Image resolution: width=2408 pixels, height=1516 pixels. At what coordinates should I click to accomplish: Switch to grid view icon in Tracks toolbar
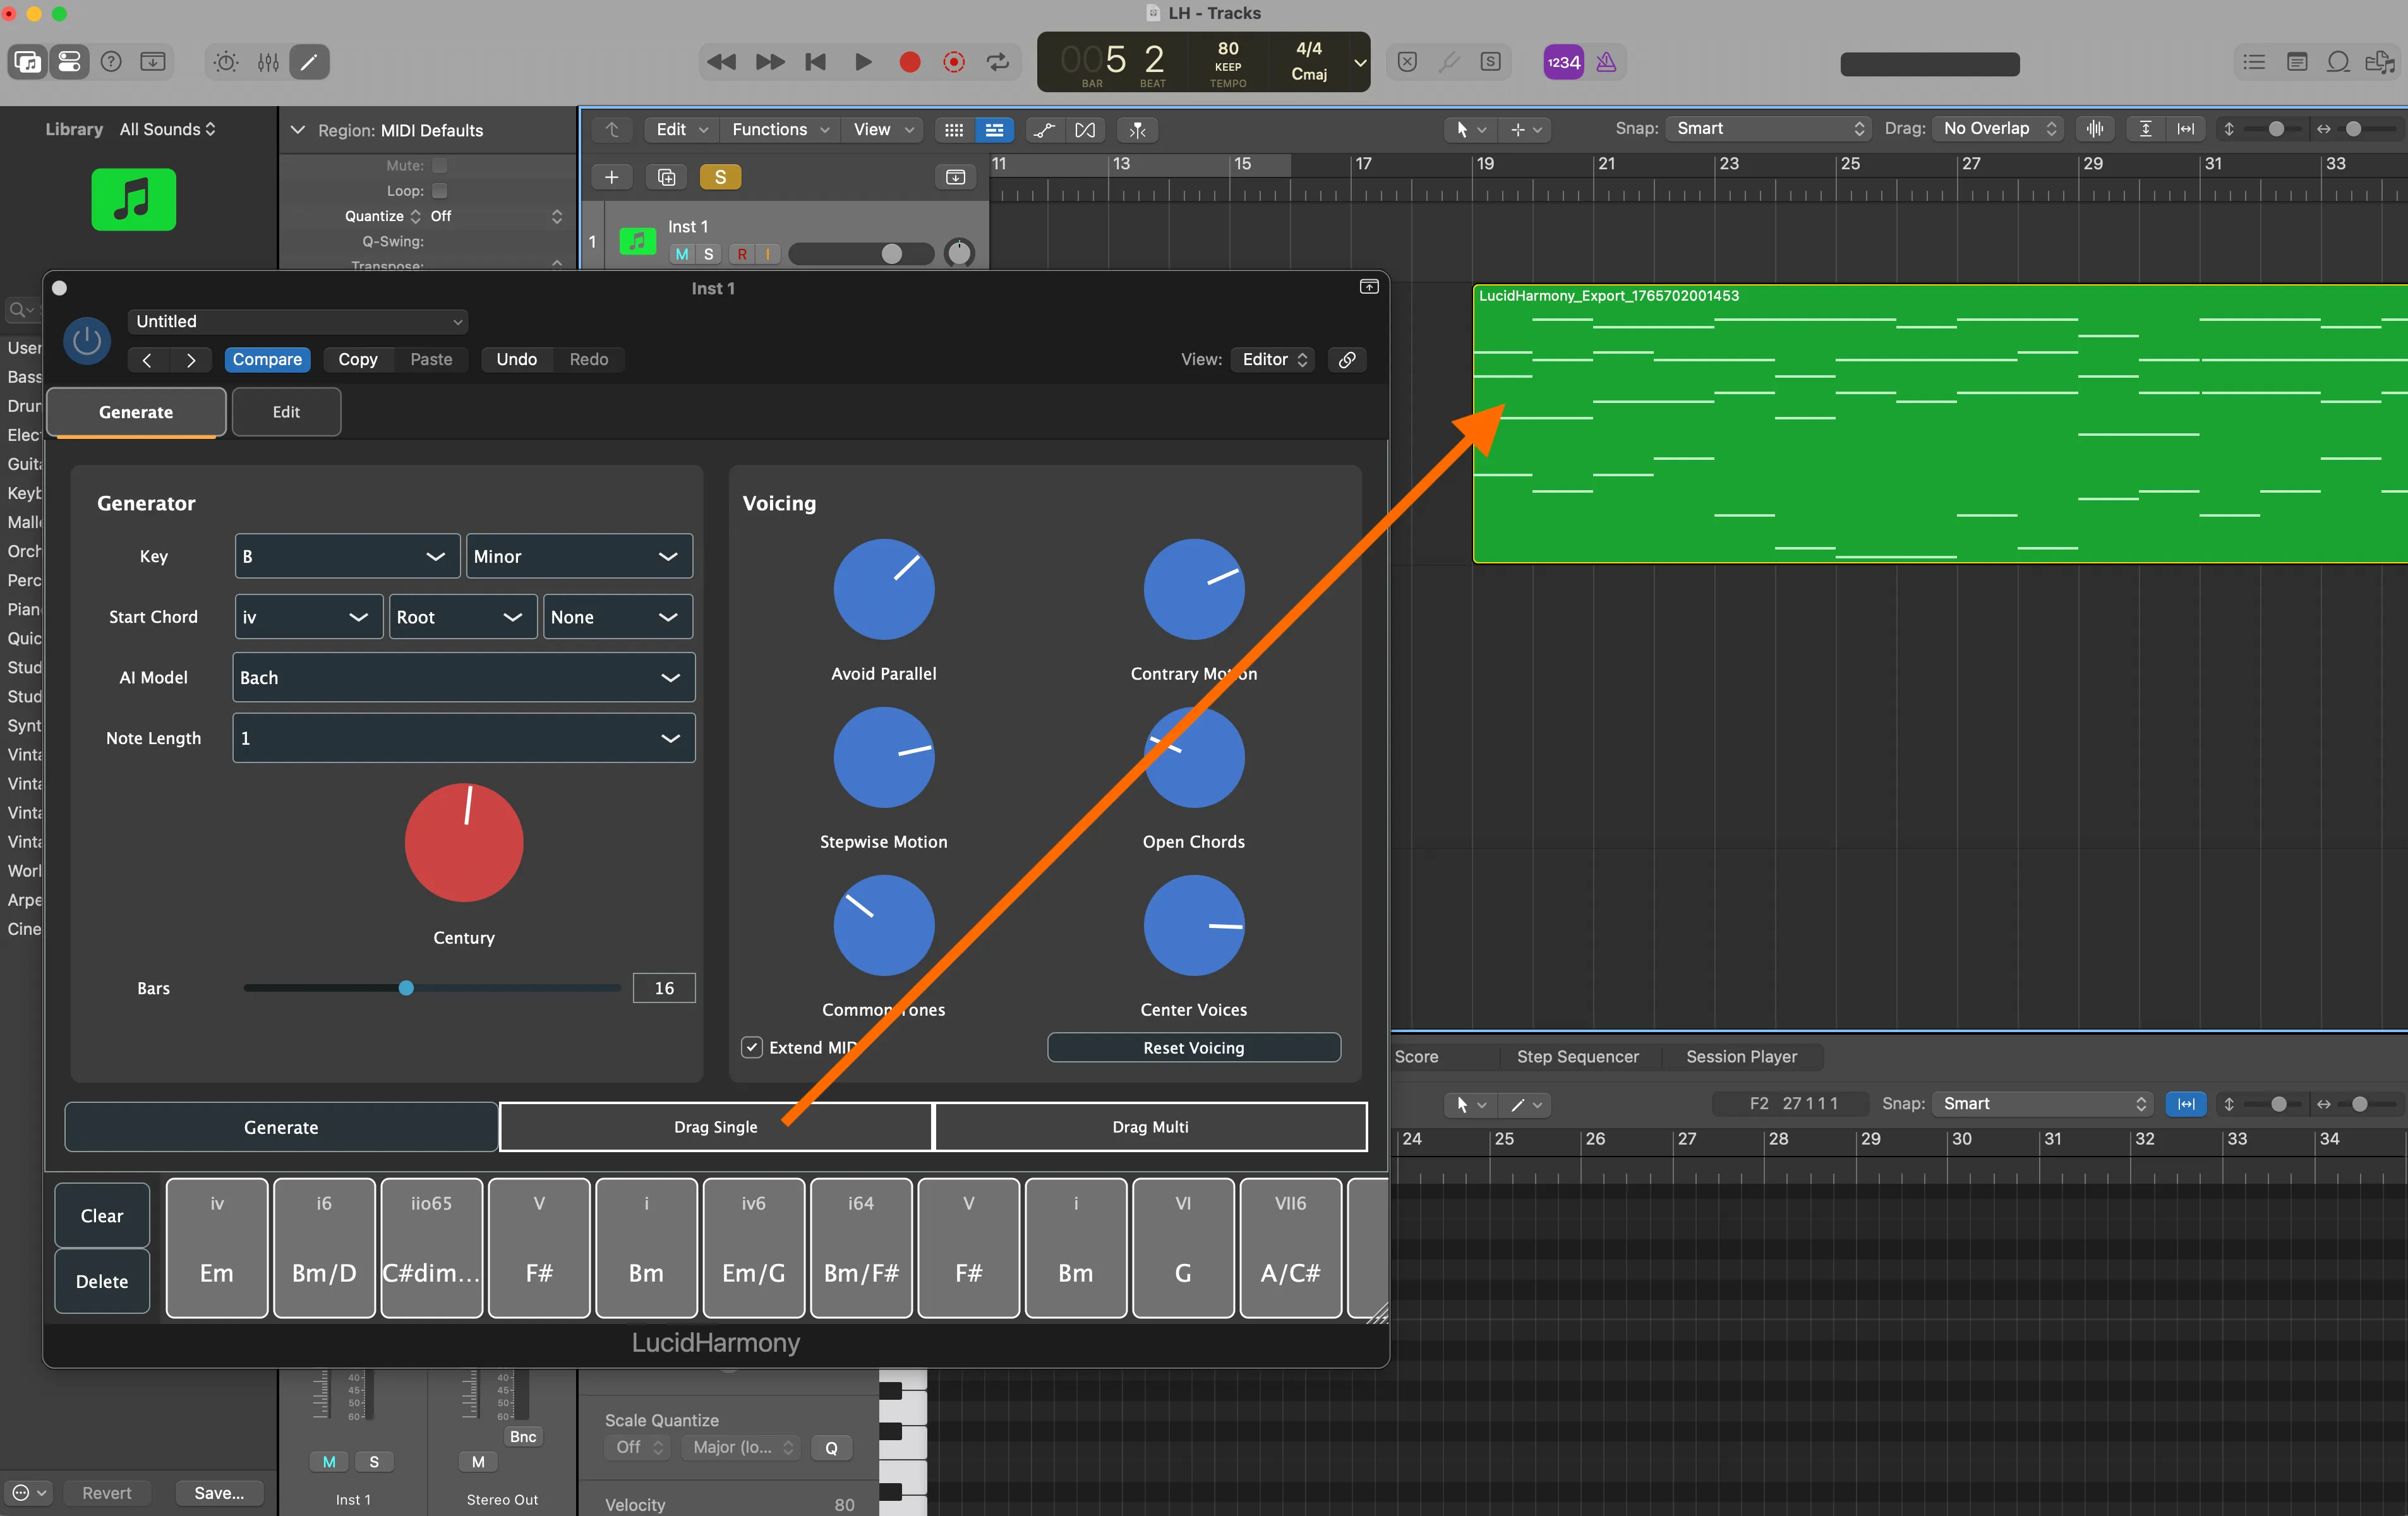tap(954, 129)
